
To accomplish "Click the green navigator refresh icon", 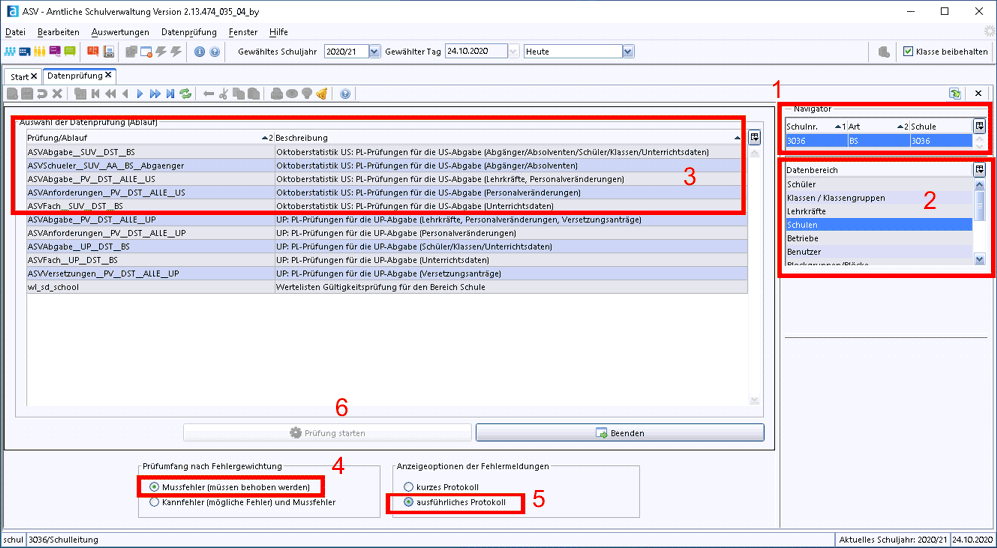I will pos(956,94).
